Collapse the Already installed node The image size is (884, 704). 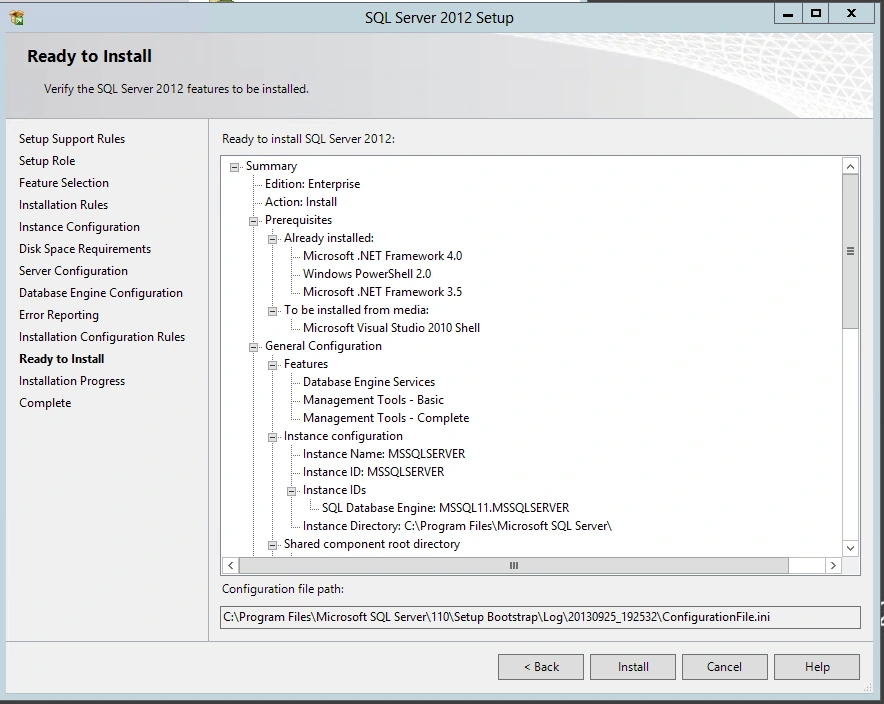[272, 239]
